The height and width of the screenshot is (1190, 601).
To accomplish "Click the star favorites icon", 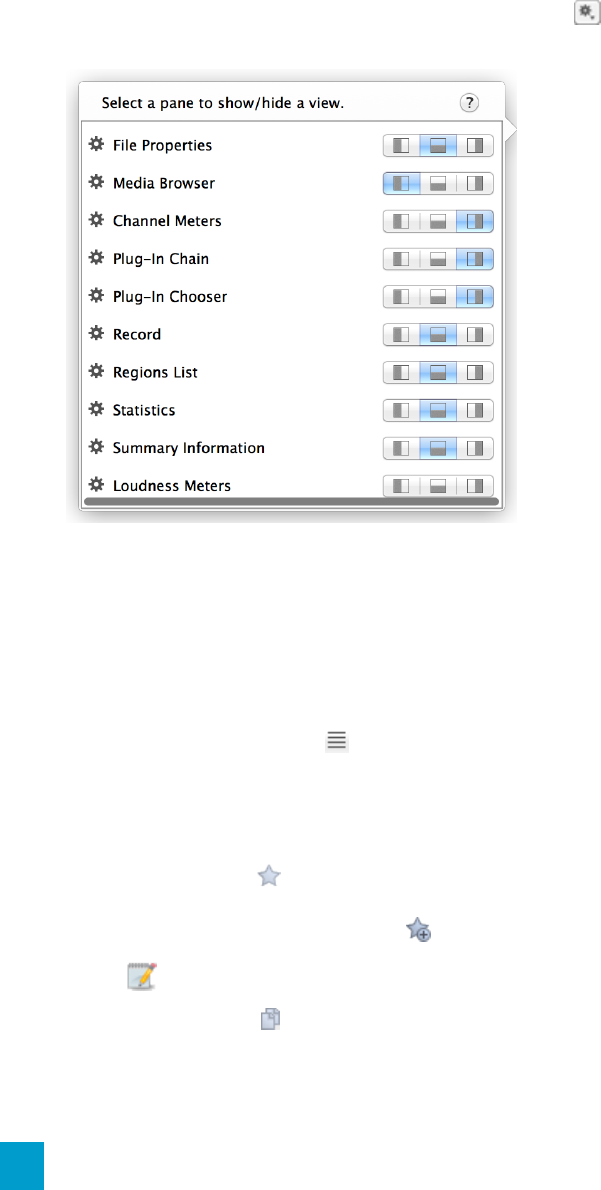I will [x=269, y=877].
